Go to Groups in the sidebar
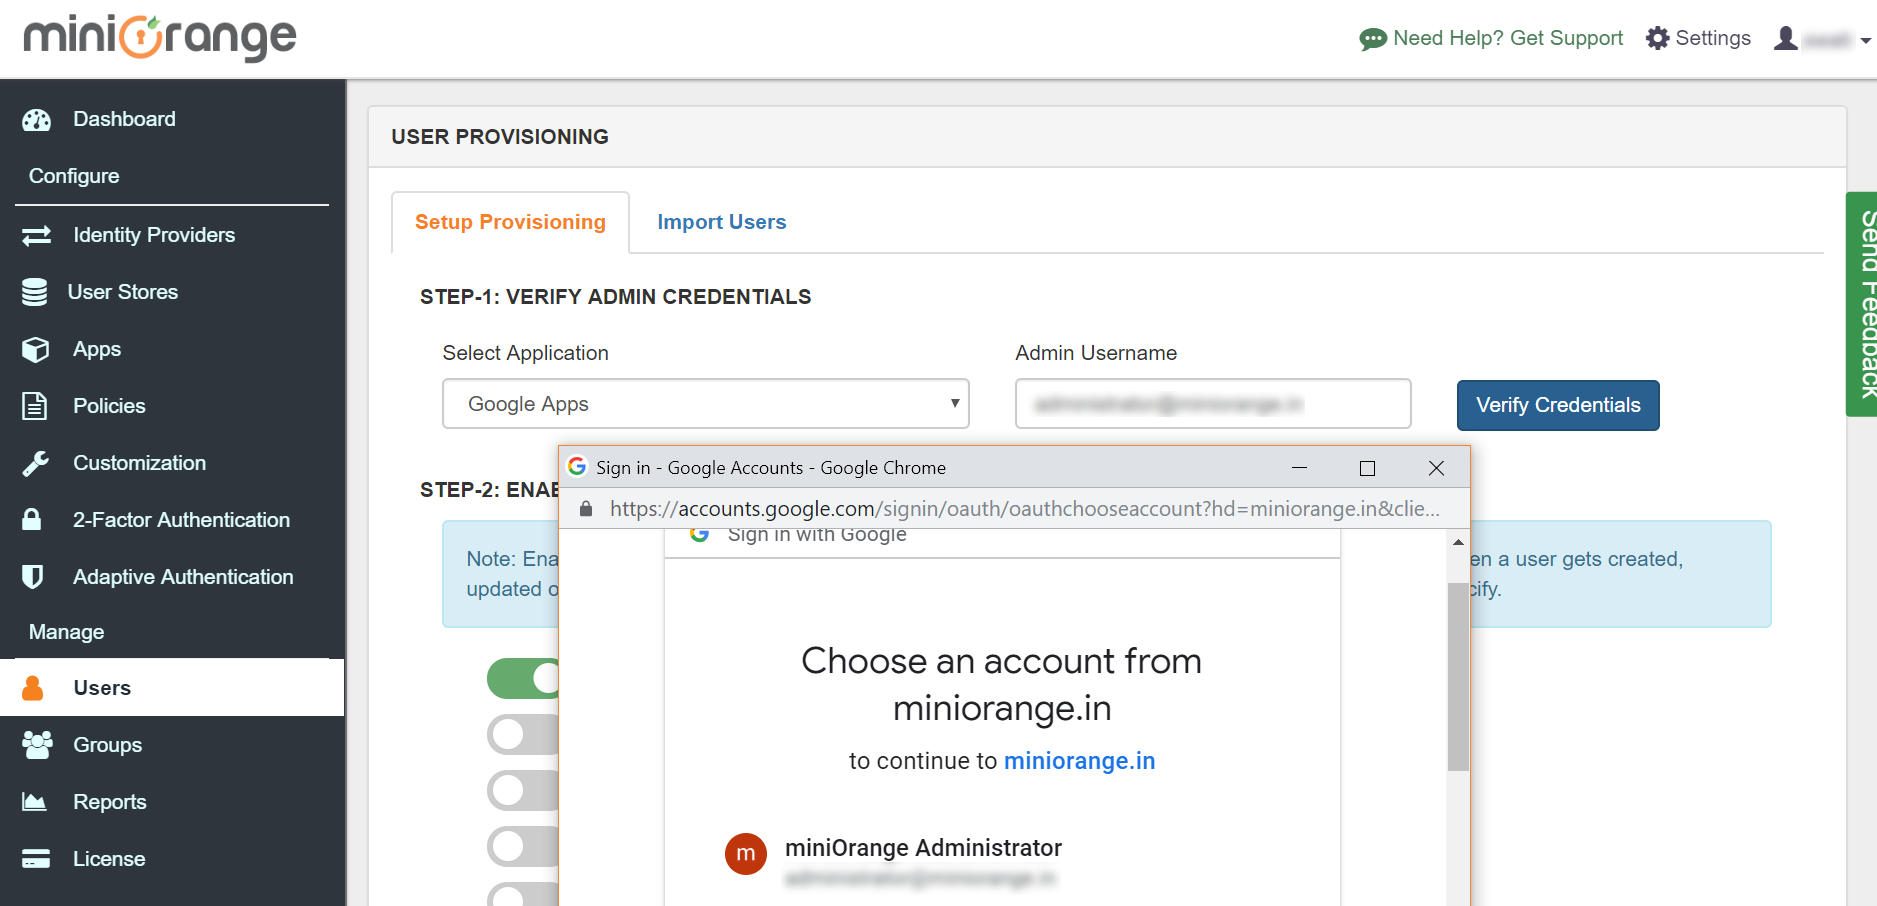Viewport: 1877px width, 906px height. pos(106,745)
